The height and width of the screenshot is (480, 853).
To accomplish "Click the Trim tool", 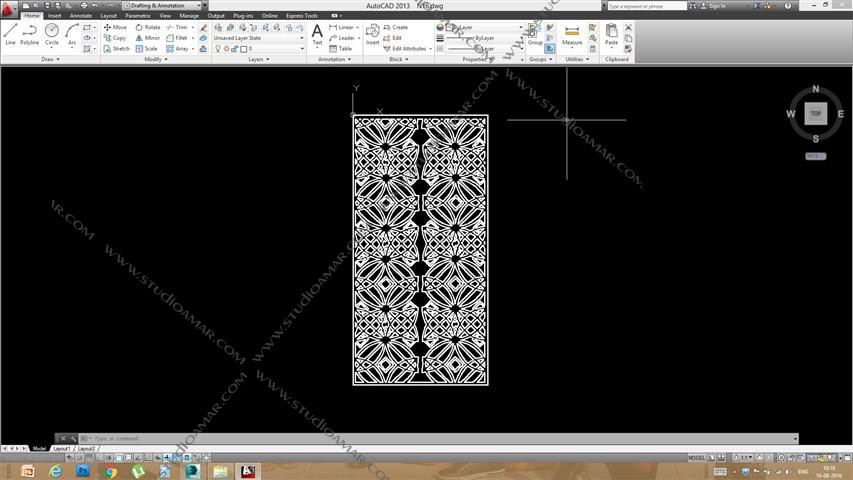I will [x=176, y=27].
